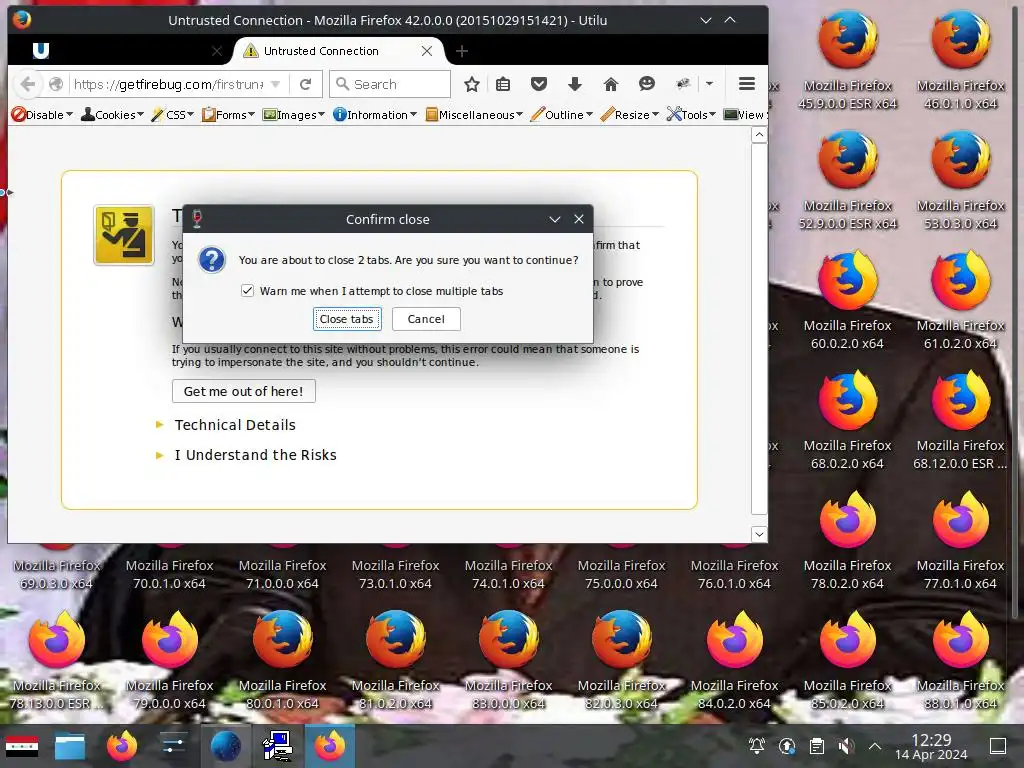Open Mozilla Firefox 84.0.2.0 x64 desktop icon
This screenshot has height=768, width=1024.
735,661
